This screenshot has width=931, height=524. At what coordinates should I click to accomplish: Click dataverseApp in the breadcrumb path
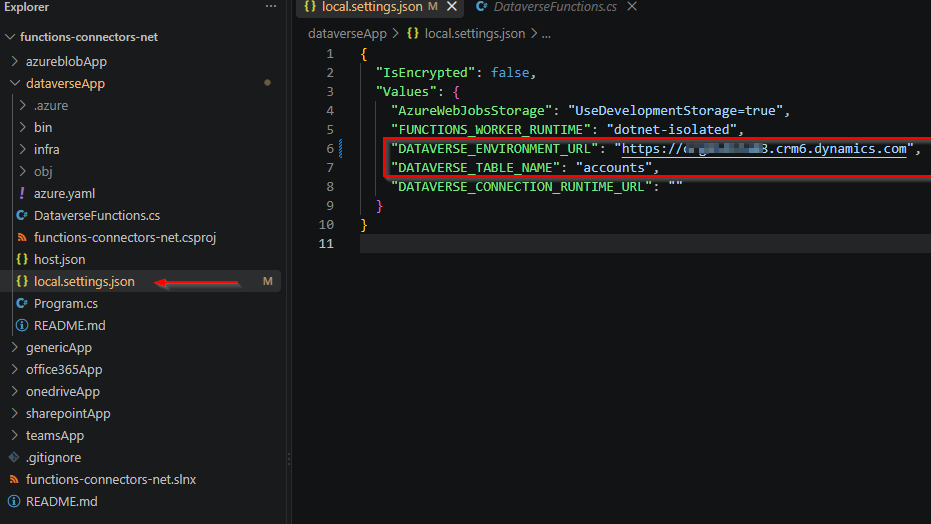pos(347,34)
